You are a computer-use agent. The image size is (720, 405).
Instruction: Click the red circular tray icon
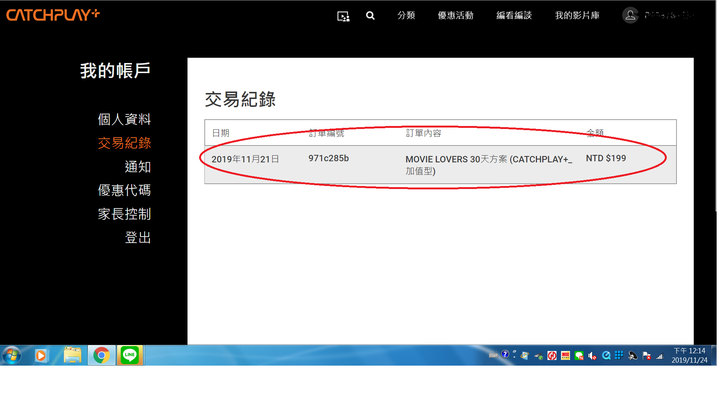point(552,355)
